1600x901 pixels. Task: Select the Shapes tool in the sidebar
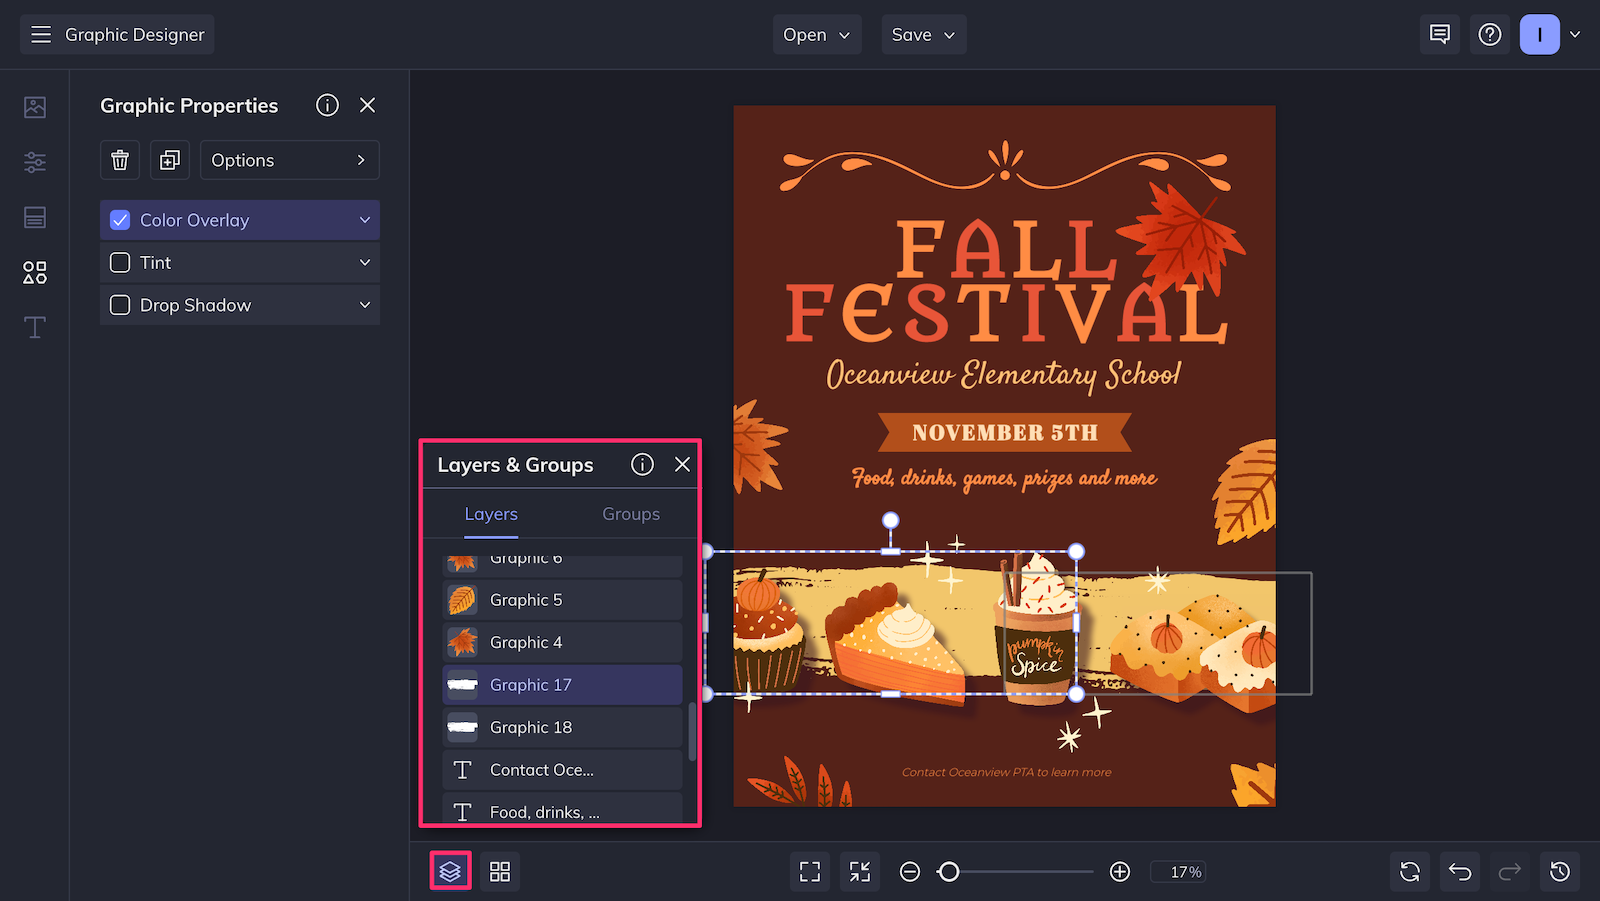click(x=34, y=271)
